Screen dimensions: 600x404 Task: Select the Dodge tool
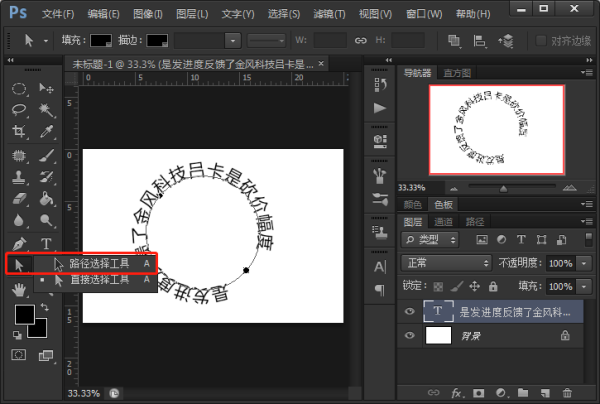(x=46, y=220)
